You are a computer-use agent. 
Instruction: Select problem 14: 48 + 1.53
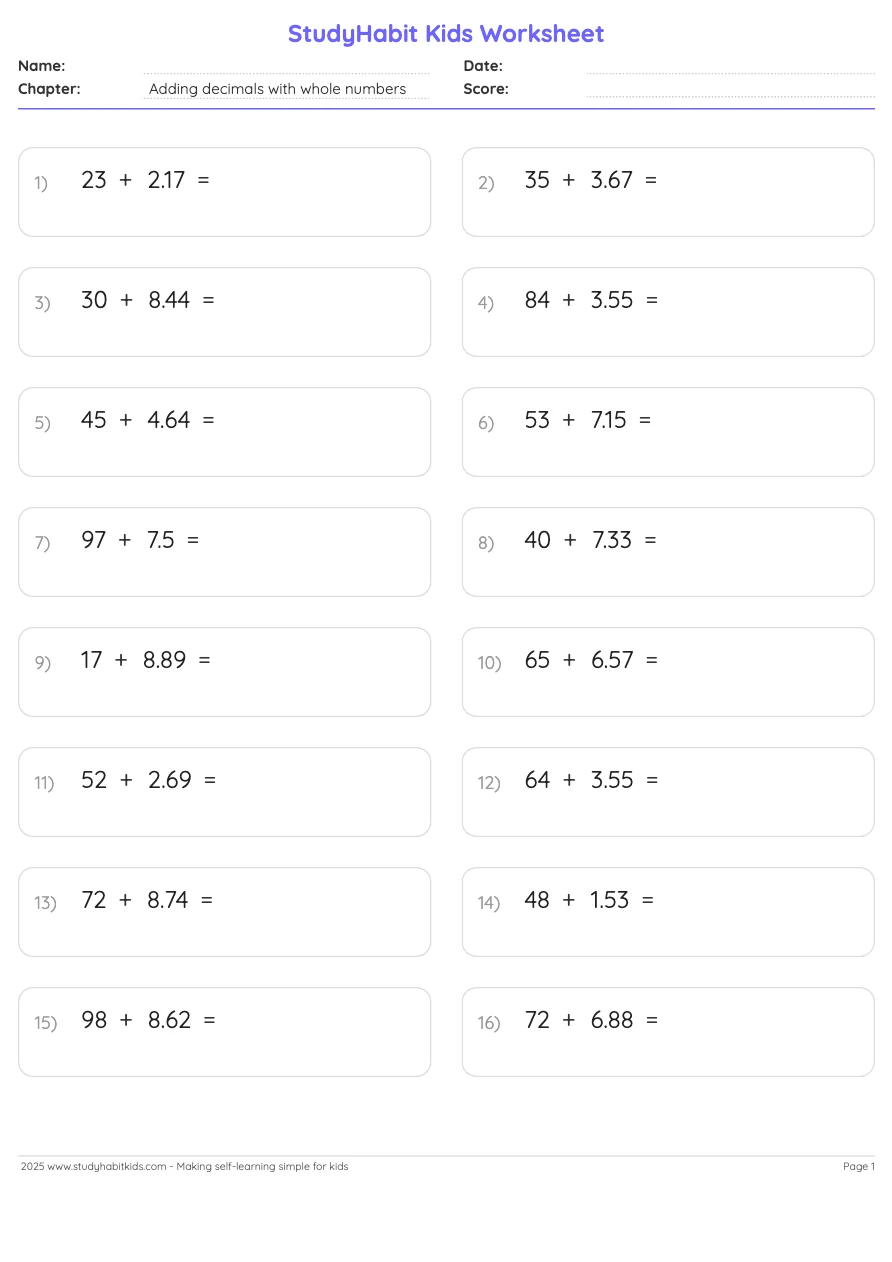(x=668, y=912)
